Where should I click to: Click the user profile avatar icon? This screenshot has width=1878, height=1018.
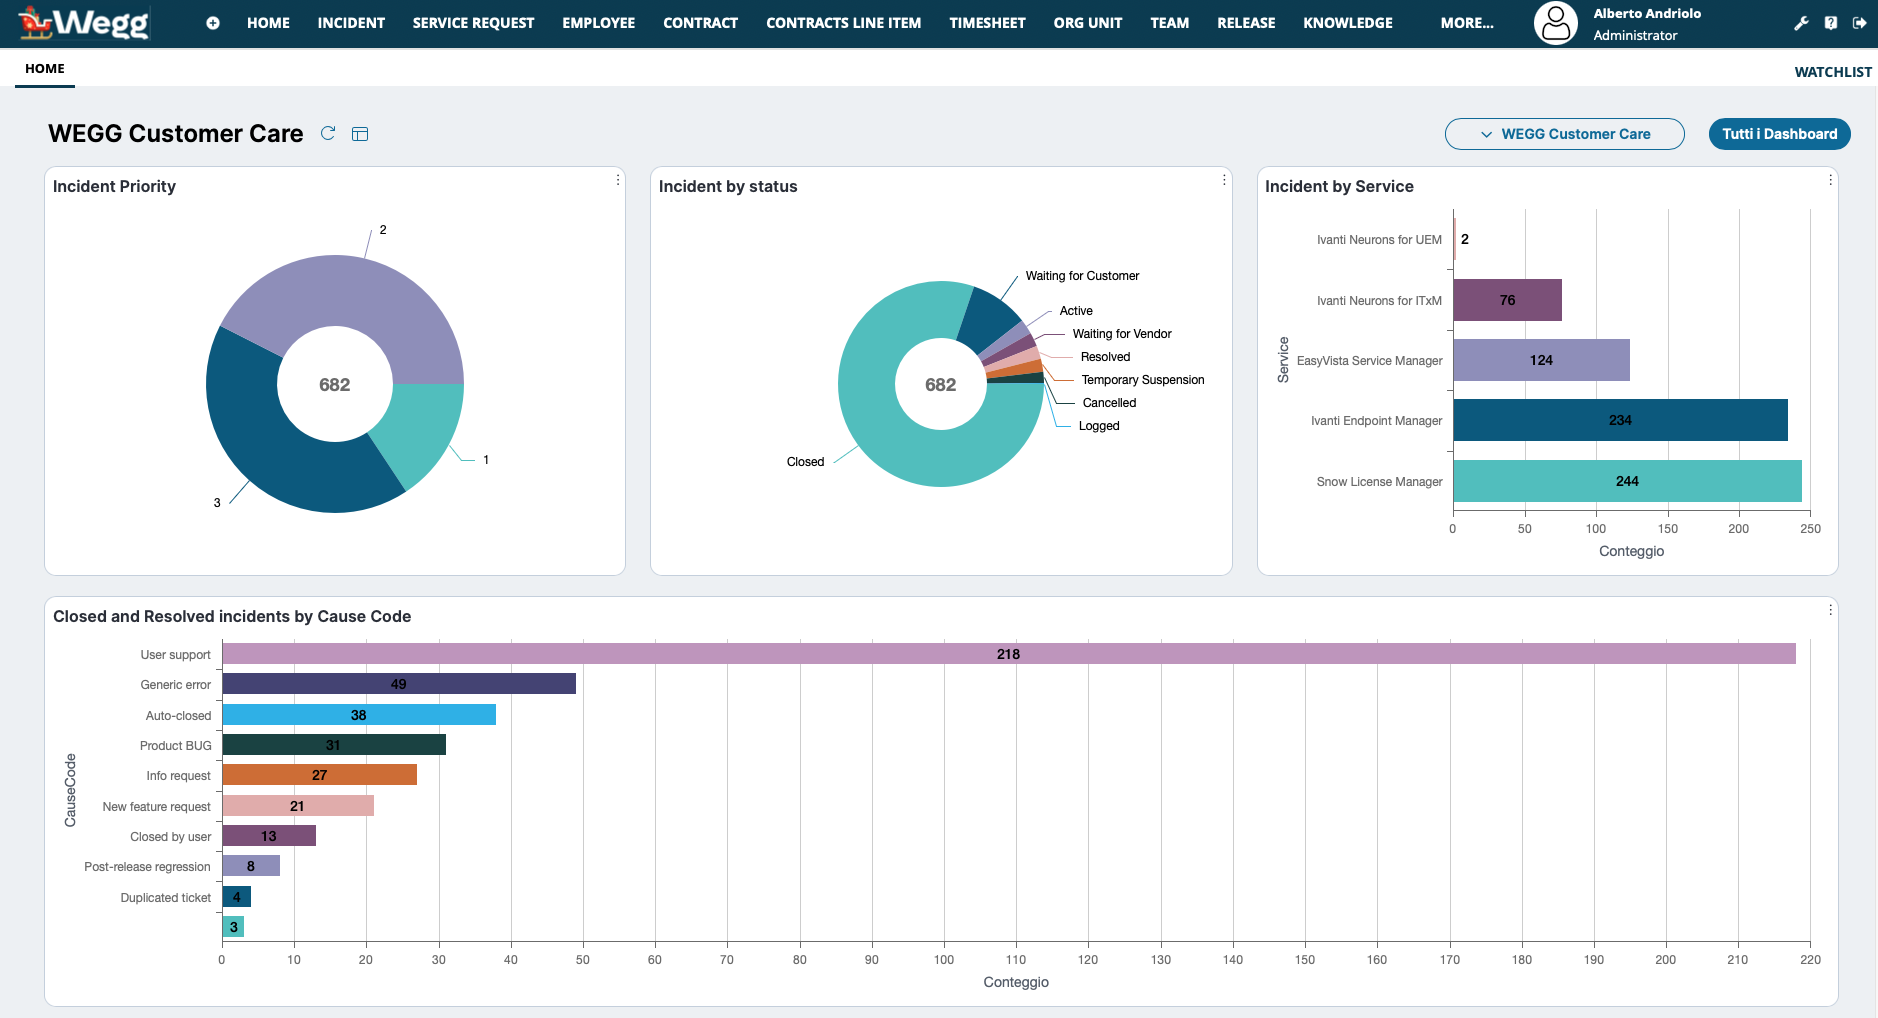pyautogui.click(x=1555, y=23)
